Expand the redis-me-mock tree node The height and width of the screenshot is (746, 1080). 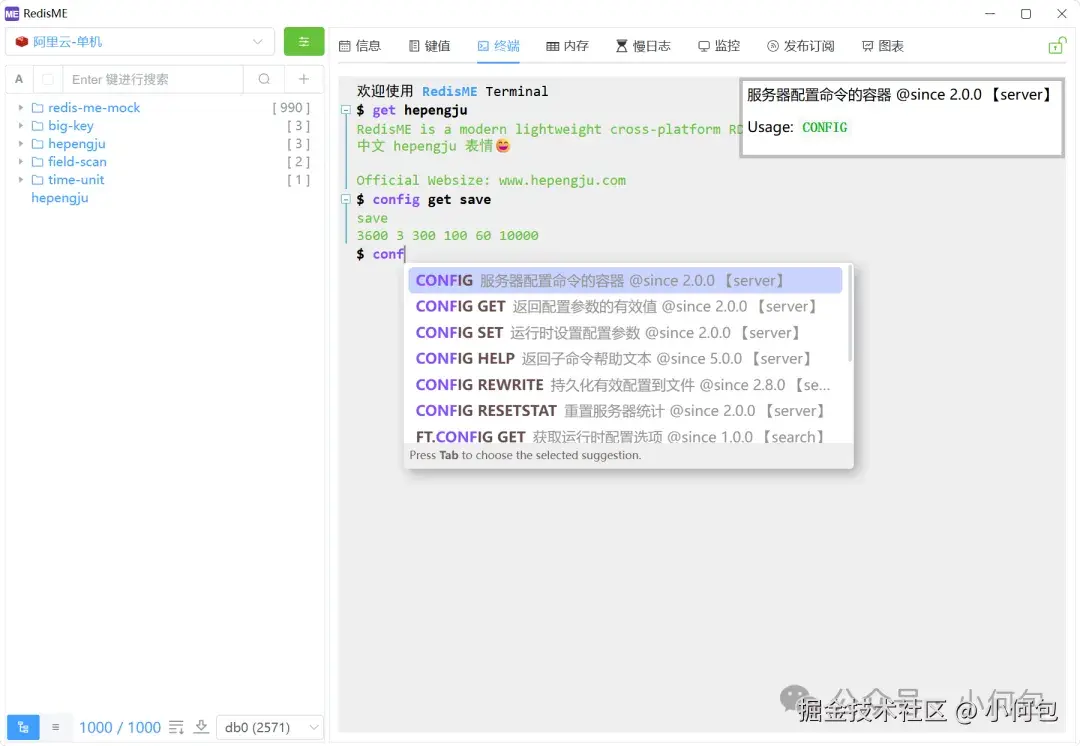tap(20, 107)
